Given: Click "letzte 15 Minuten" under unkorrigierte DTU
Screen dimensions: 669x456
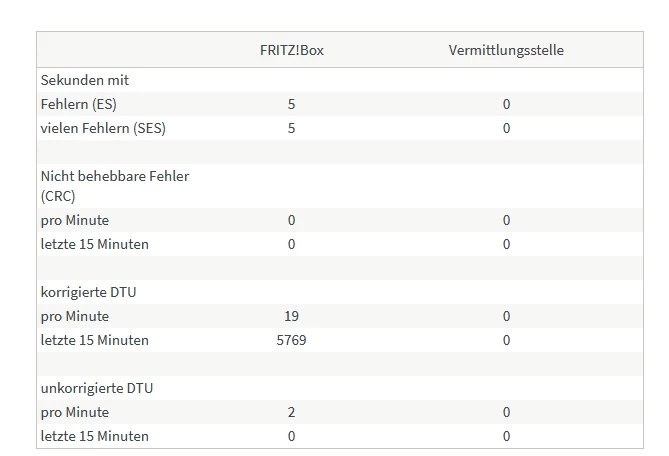Looking at the screenshot, I should coord(94,436).
